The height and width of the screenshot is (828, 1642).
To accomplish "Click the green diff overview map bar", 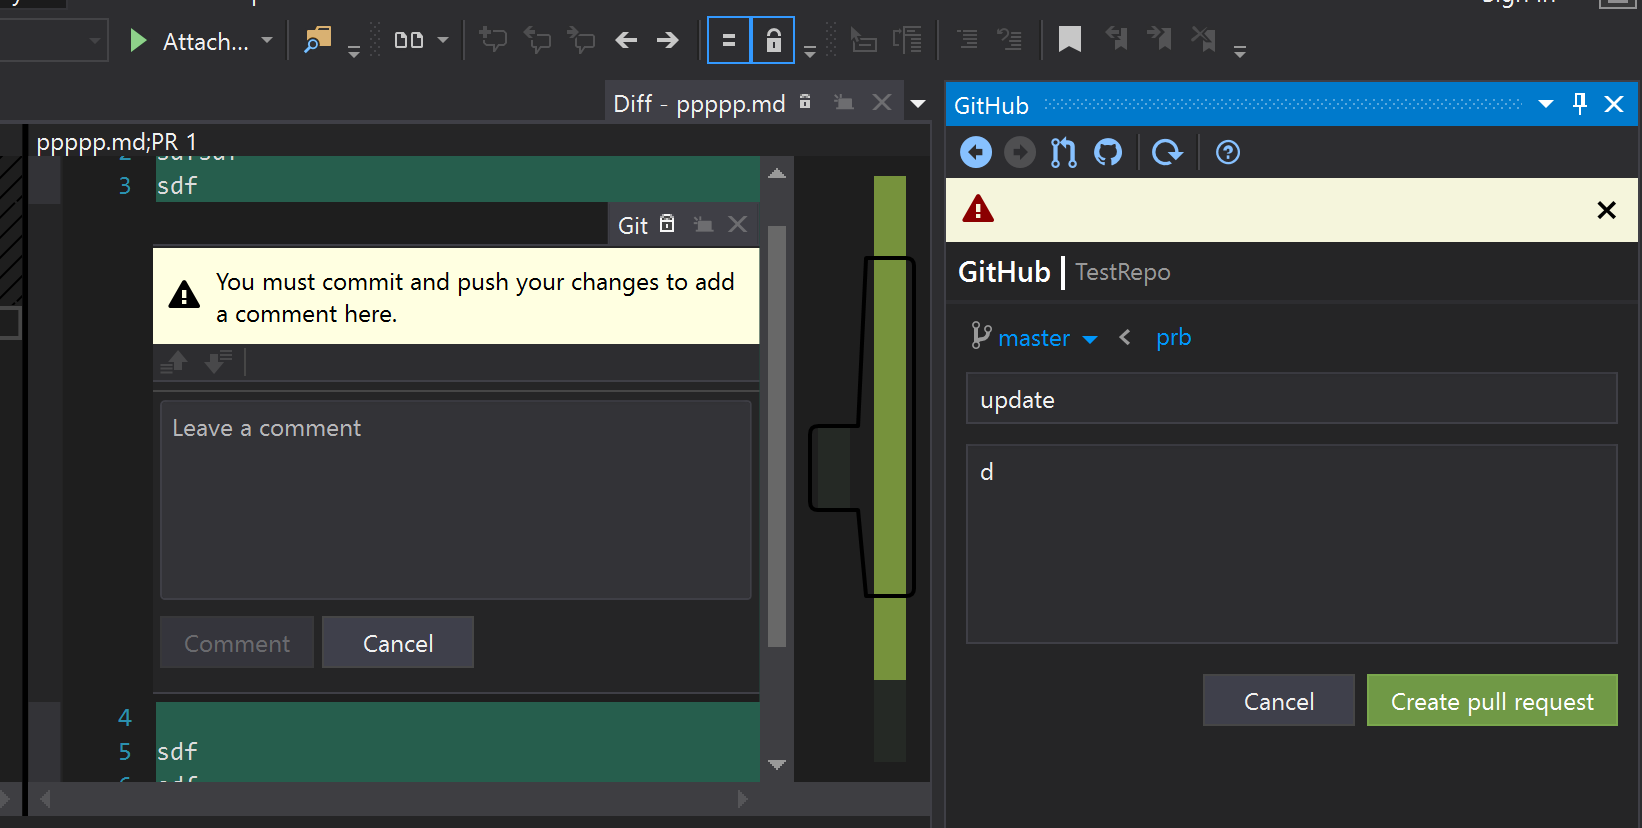I will [890, 427].
